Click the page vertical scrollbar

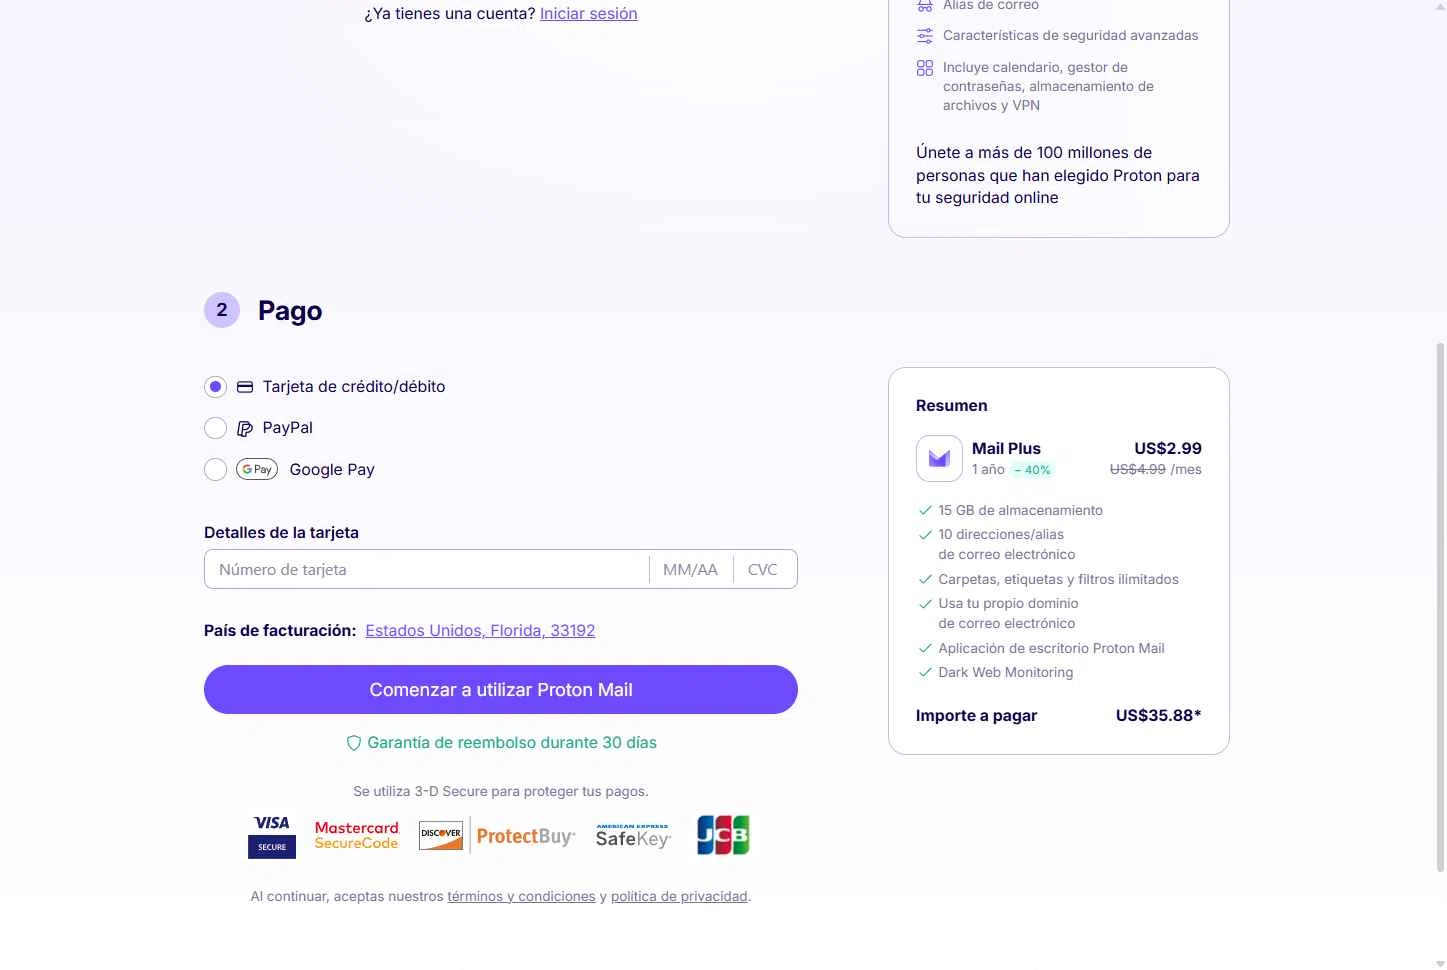(x=1440, y=606)
